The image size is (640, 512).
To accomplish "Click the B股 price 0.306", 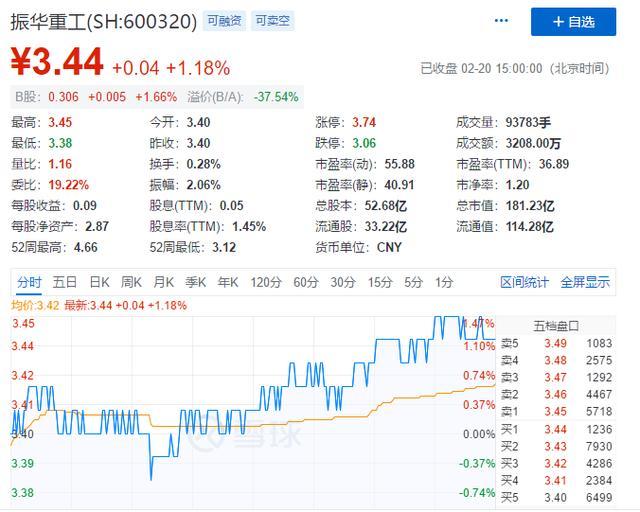I will pyautogui.click(x=63, y=97).
